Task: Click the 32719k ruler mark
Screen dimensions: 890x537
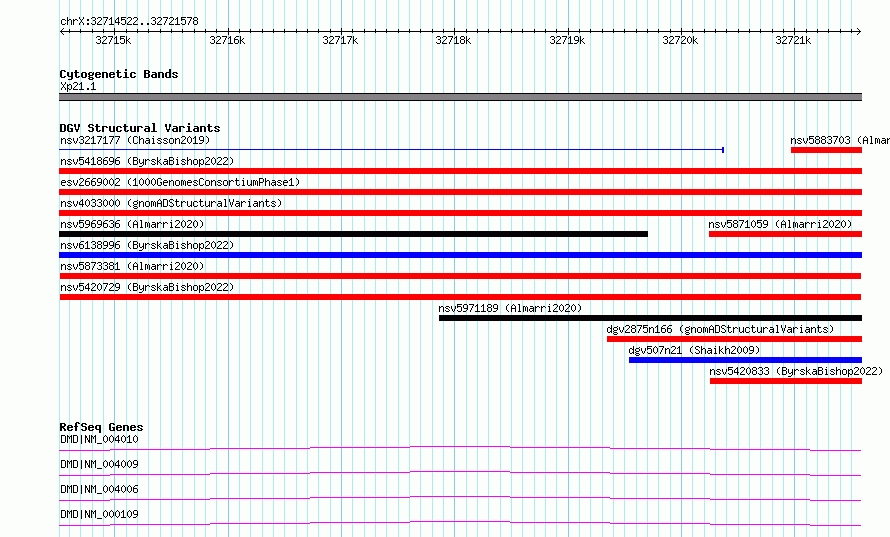Action: tap(567, 40)
